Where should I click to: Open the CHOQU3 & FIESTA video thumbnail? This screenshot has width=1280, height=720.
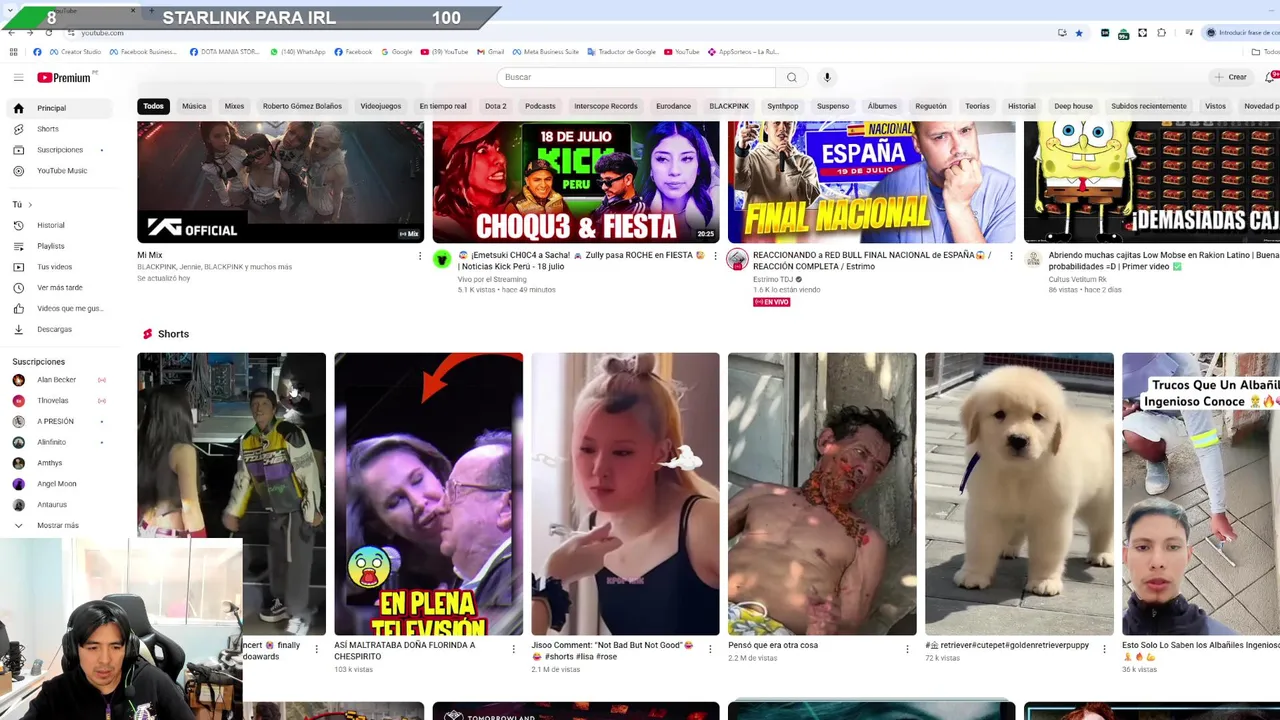(x=576, y=182)
